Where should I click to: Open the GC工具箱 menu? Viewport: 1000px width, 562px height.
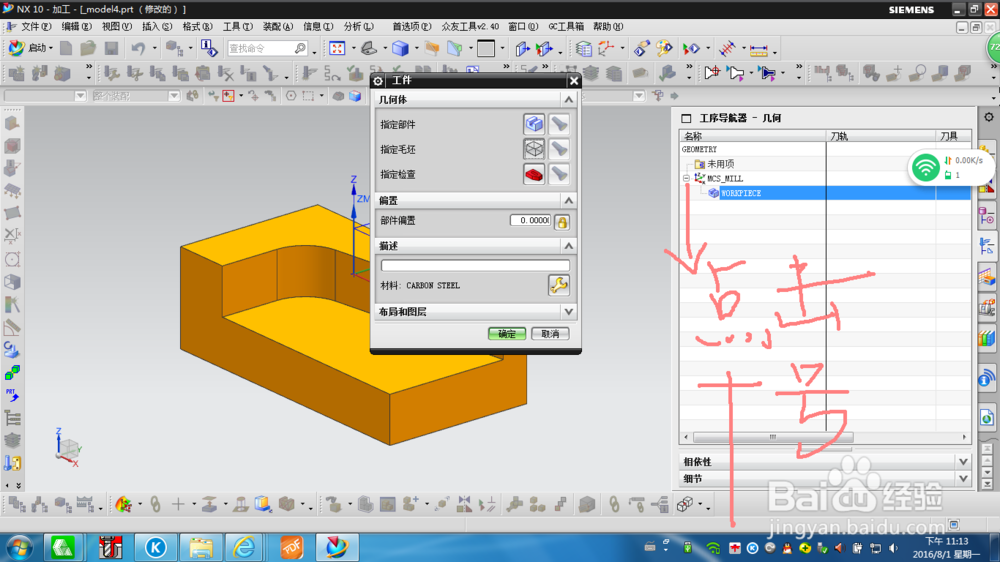tap(566, 26)
